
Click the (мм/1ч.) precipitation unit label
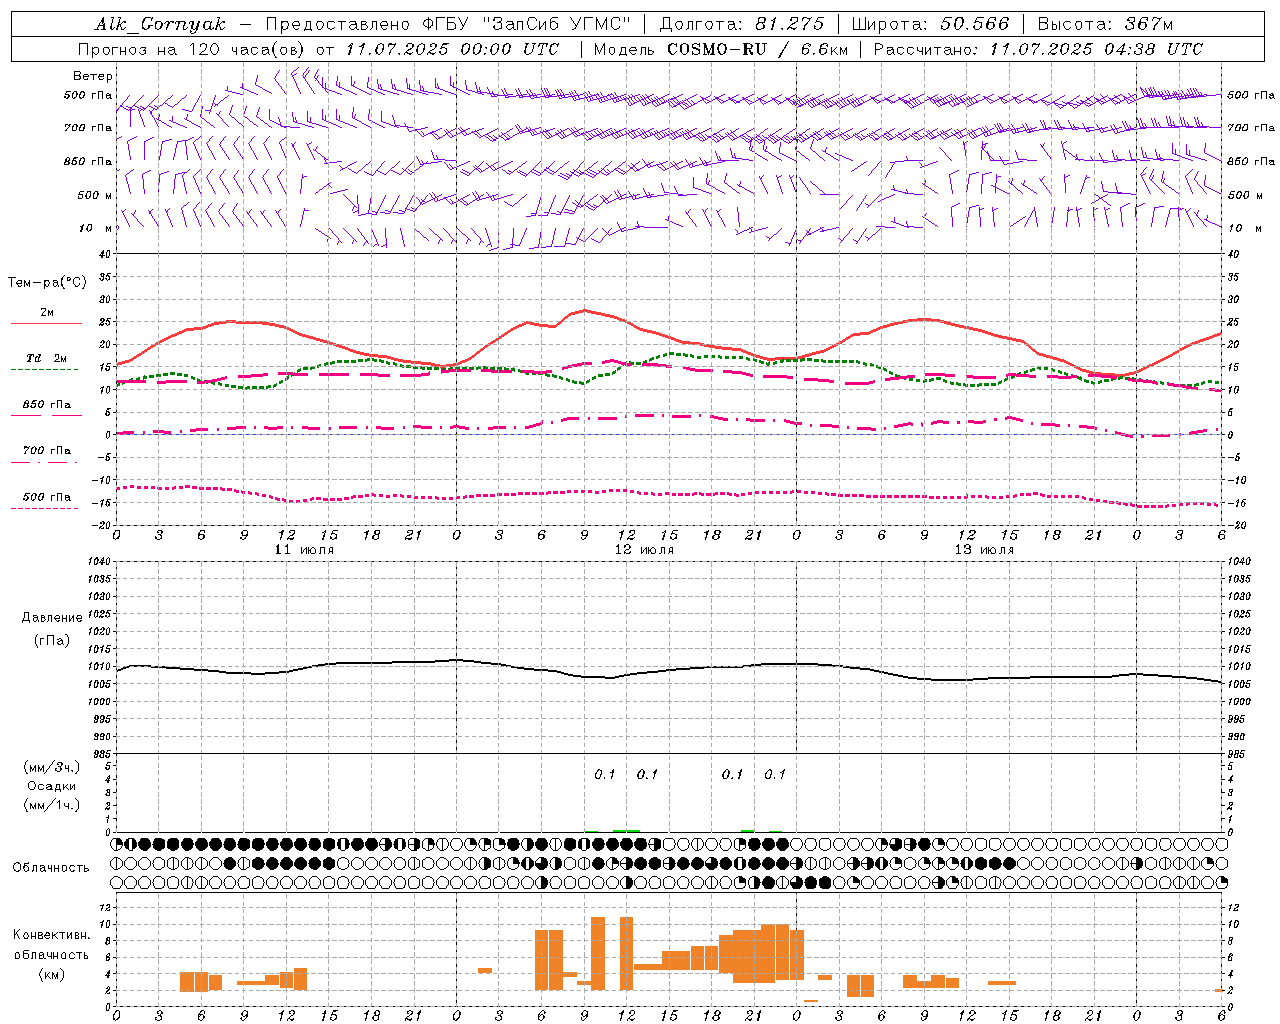pyautogui.click(x=51, y=805)
